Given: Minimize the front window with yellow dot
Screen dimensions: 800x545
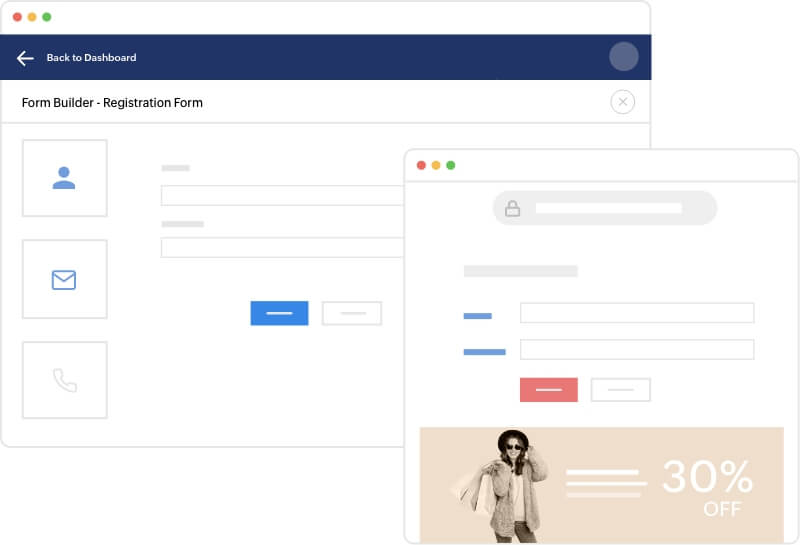Looking at the screenshot, I should pyautogui.click(x=436, y=165).
